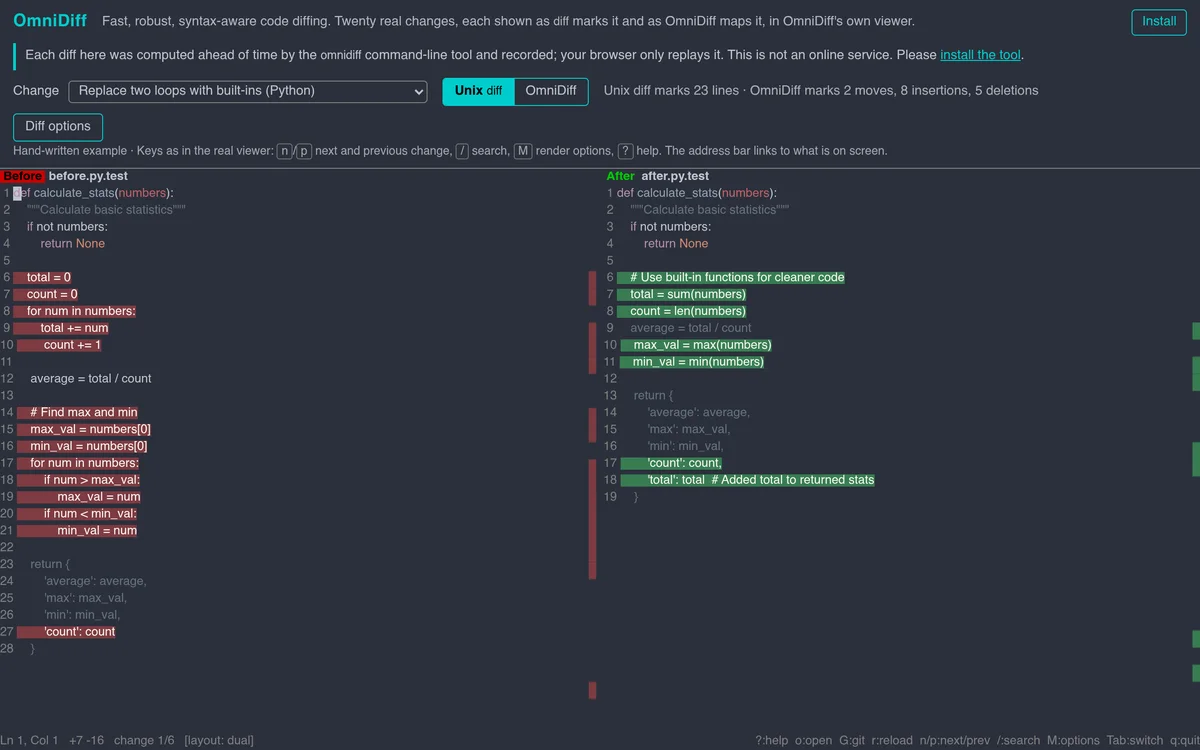1200x750 pixels.
Task: Click '?:help' in the status bar
Action: (771, 740)
